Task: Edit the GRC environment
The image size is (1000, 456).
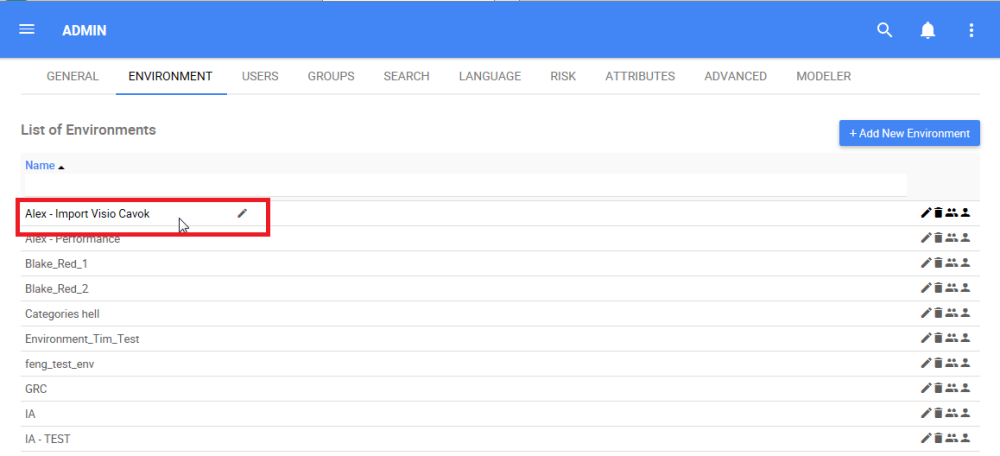Action: [926, 389]
